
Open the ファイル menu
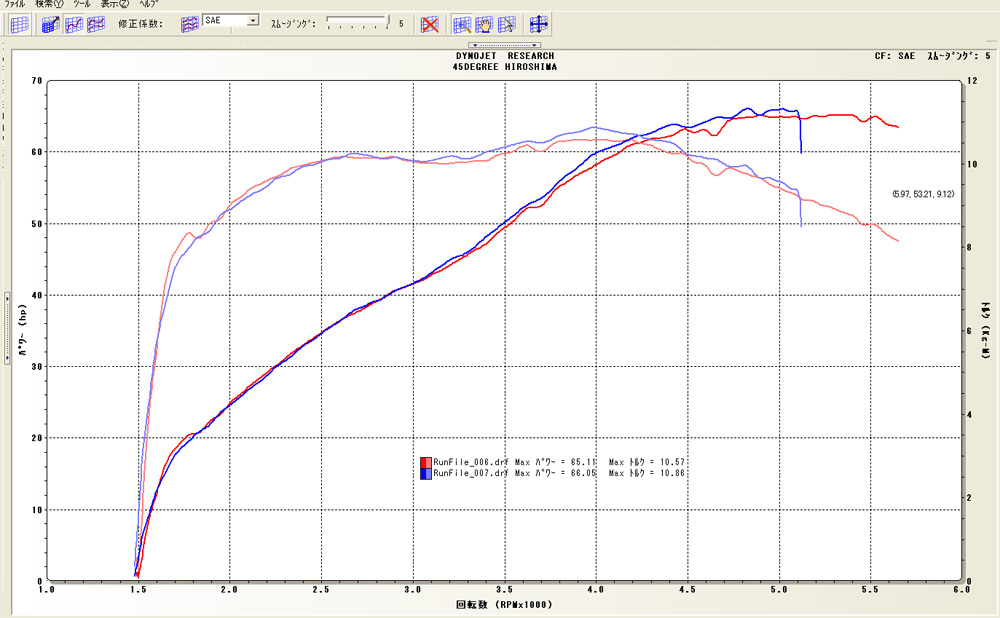tap(15, 5)
